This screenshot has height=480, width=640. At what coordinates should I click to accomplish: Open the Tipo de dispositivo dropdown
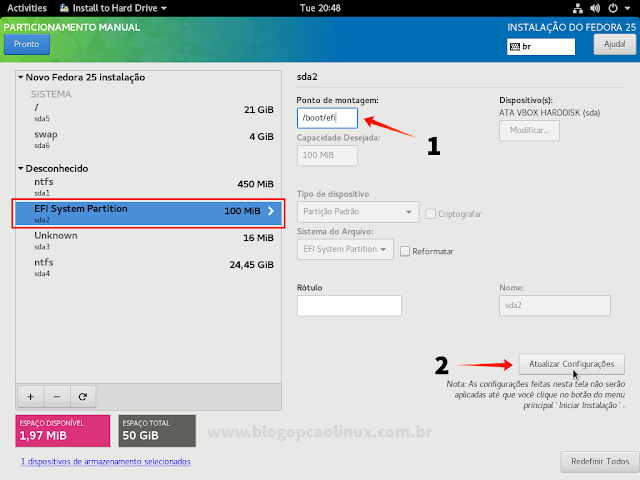click(x=358, y=212)
